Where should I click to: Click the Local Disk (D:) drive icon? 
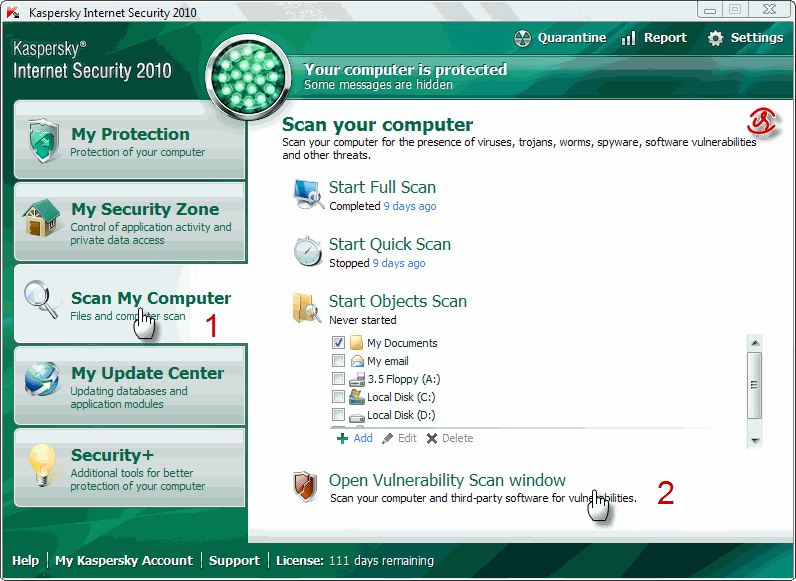[x=357, y=416]
